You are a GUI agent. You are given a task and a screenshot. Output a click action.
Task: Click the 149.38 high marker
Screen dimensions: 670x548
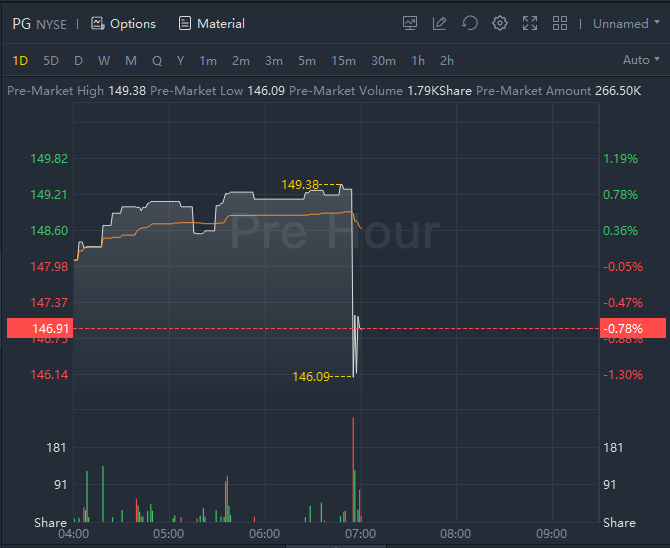[300, 185]
